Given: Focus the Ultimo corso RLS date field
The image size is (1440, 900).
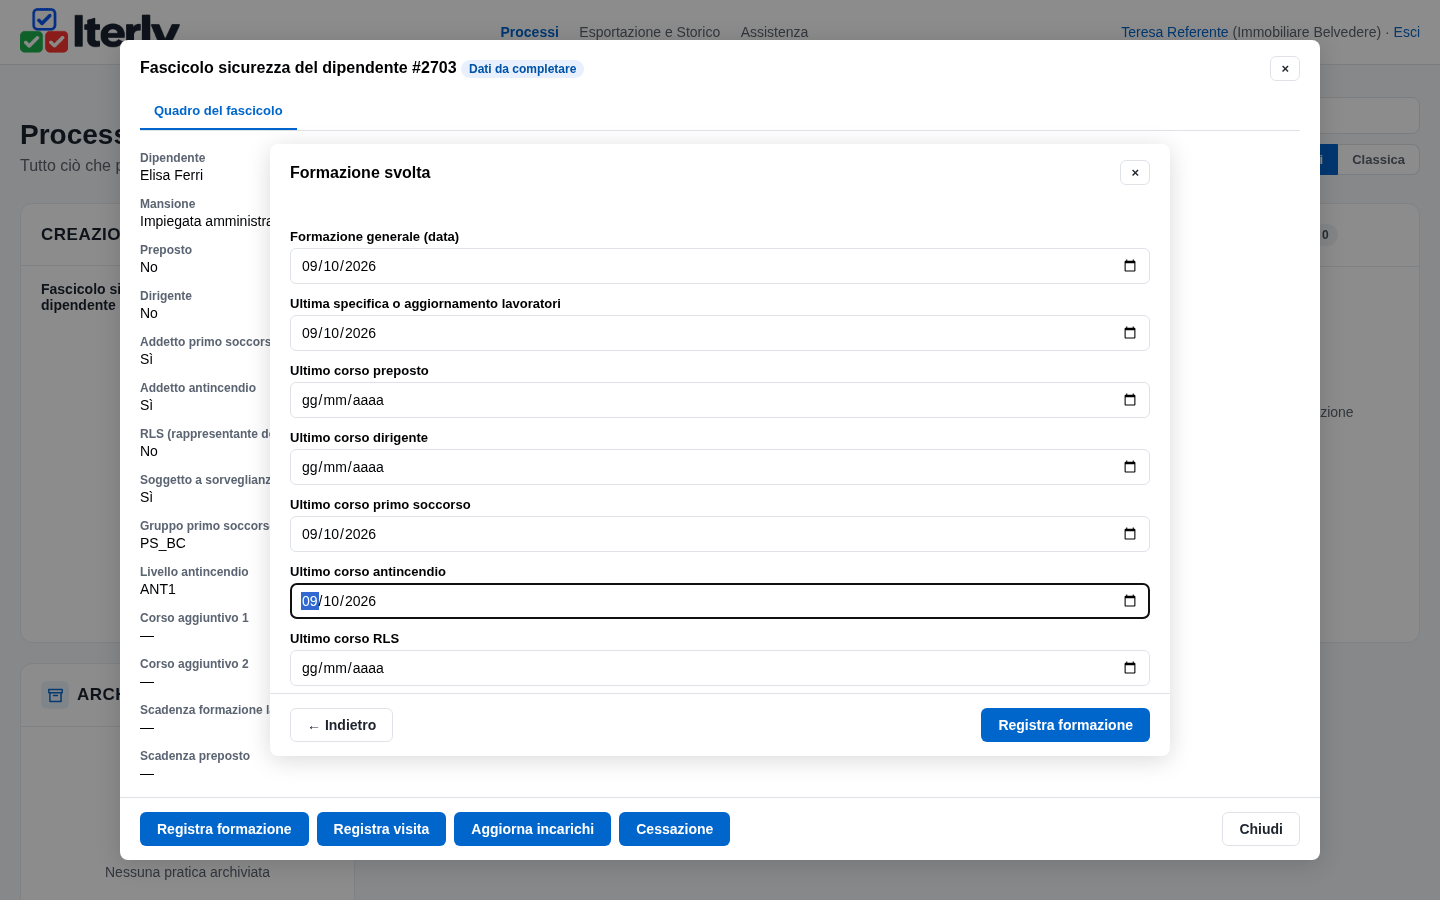Looking at the screenshot, I should coord(720,668).
